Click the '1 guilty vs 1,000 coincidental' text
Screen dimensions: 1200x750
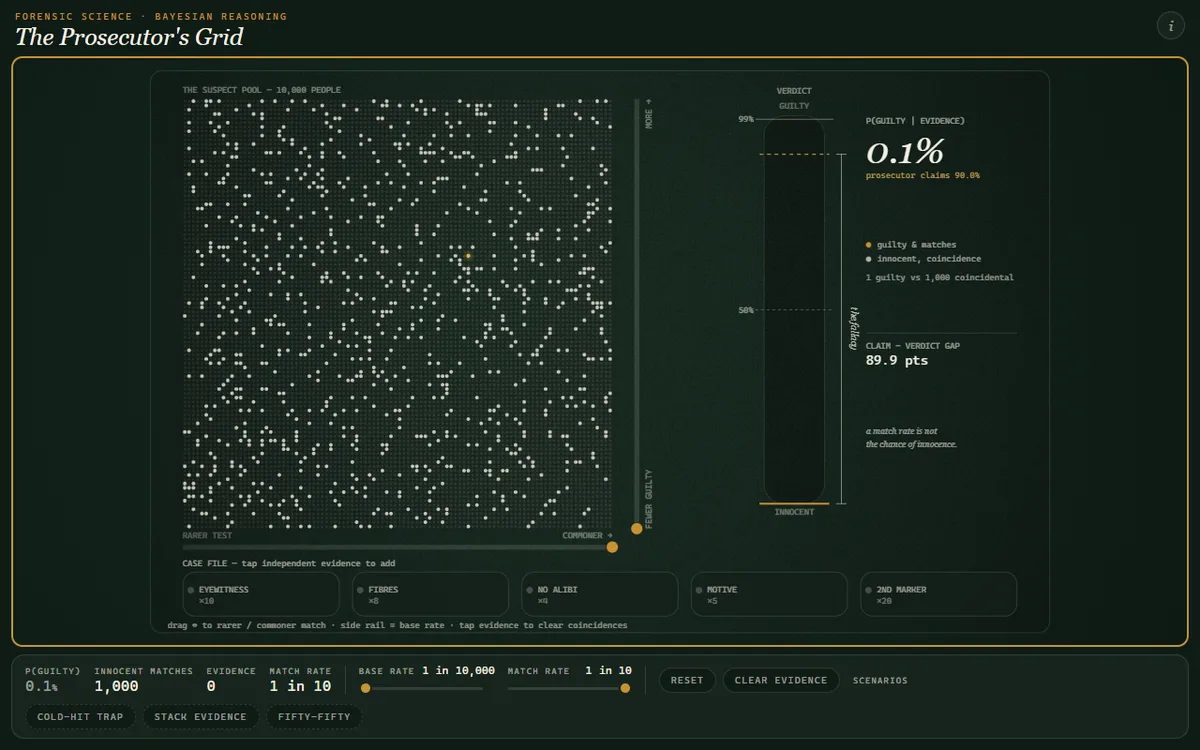click(940, 277)
